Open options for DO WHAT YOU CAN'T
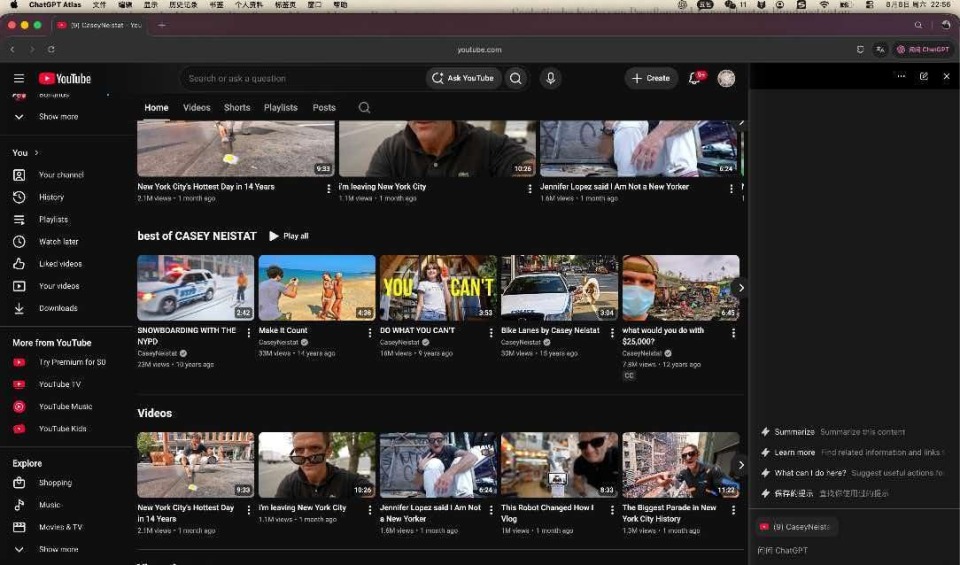The height and width of the screenshot is (565, 960). coord(491,333)
